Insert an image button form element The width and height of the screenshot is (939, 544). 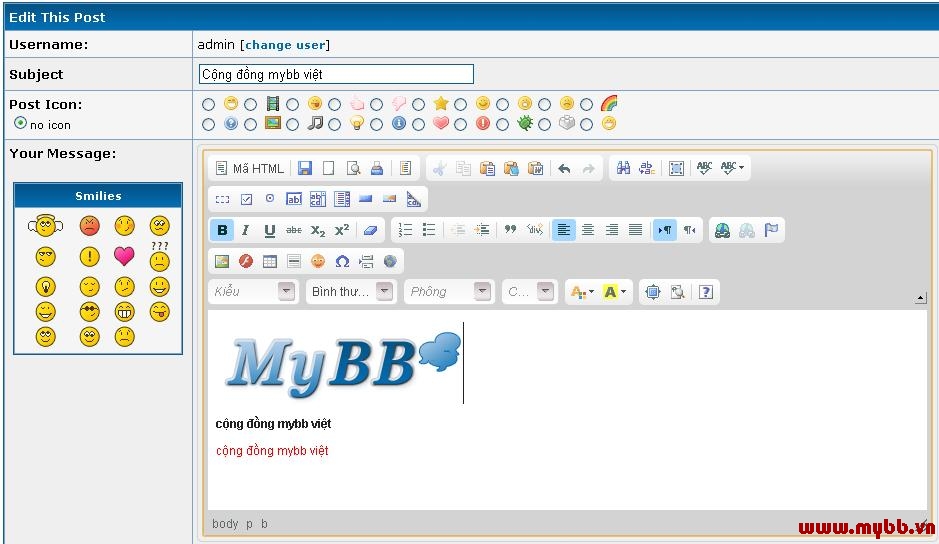pyautogui.click(x=389, y=200)
